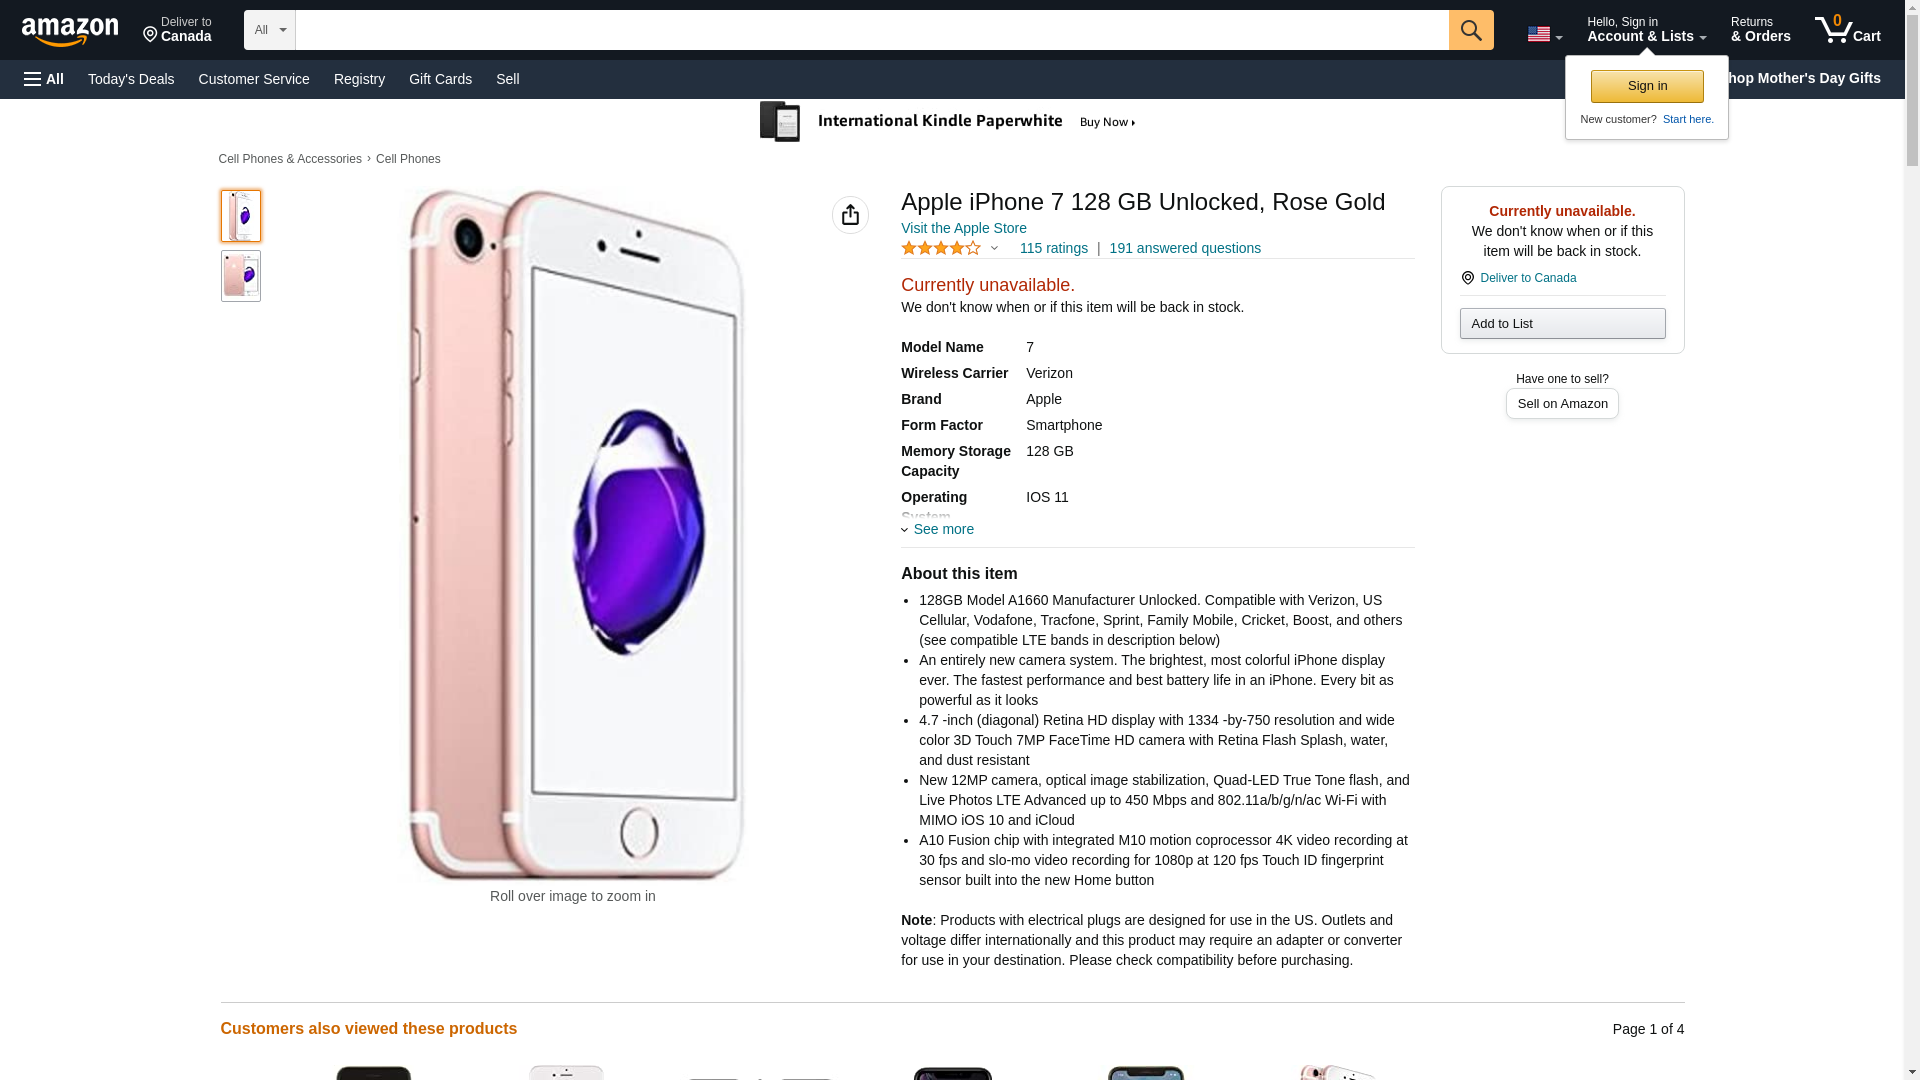Select the second product thumbnail
Viewport: 1920px width, 1080px height.
[241, 276]
